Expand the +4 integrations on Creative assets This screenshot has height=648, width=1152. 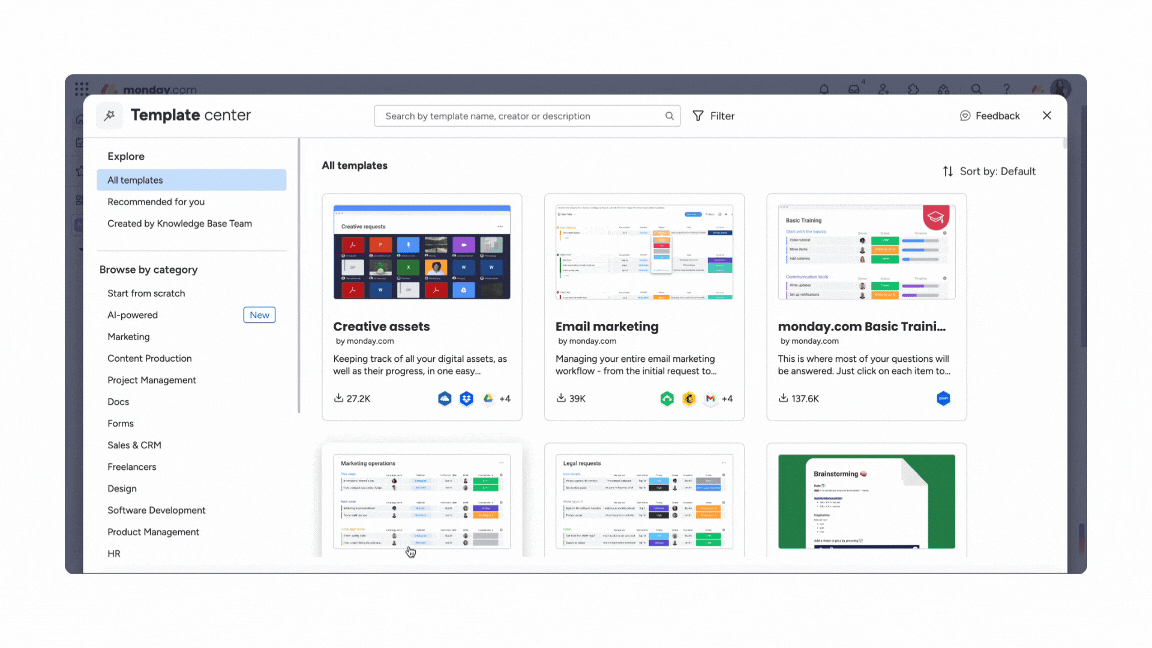coord(504,399)
